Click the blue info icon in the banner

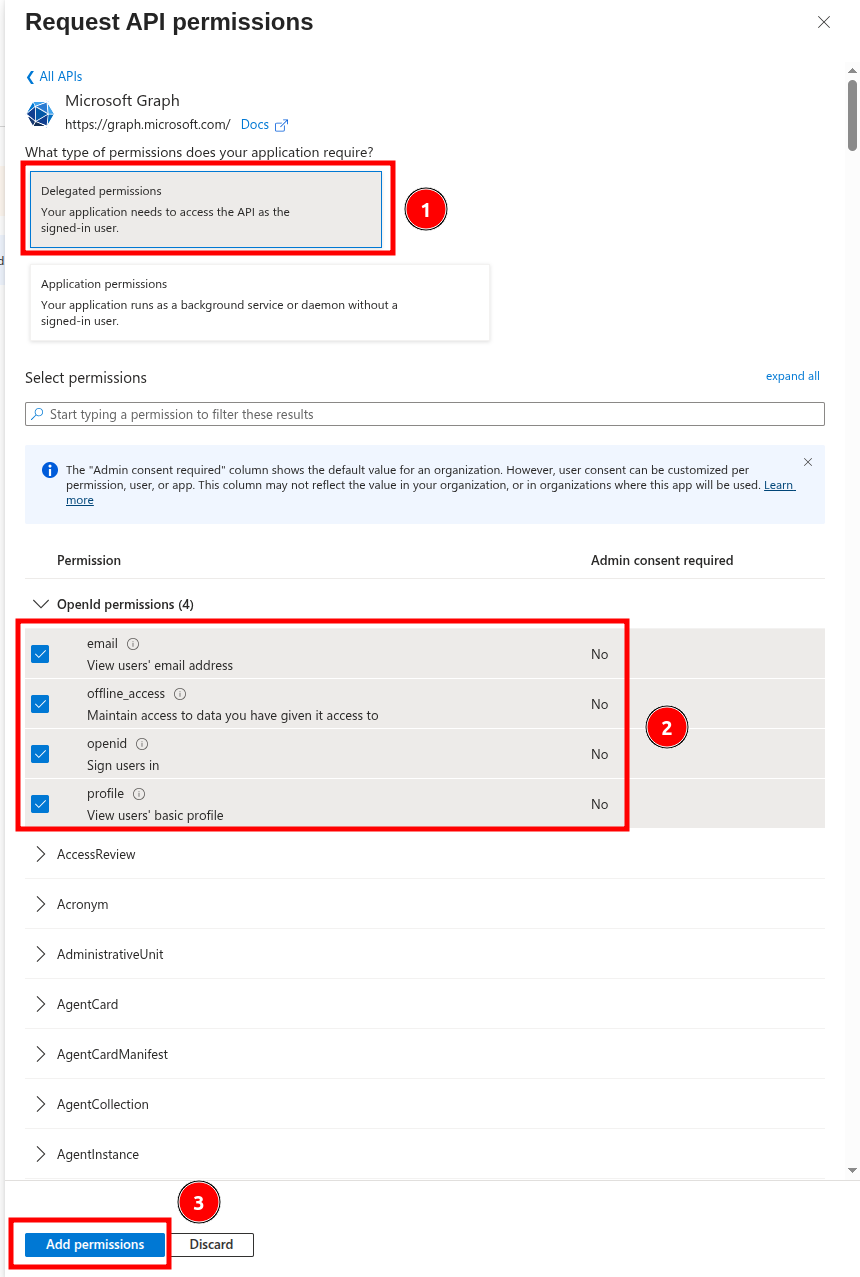pos(50,470)
